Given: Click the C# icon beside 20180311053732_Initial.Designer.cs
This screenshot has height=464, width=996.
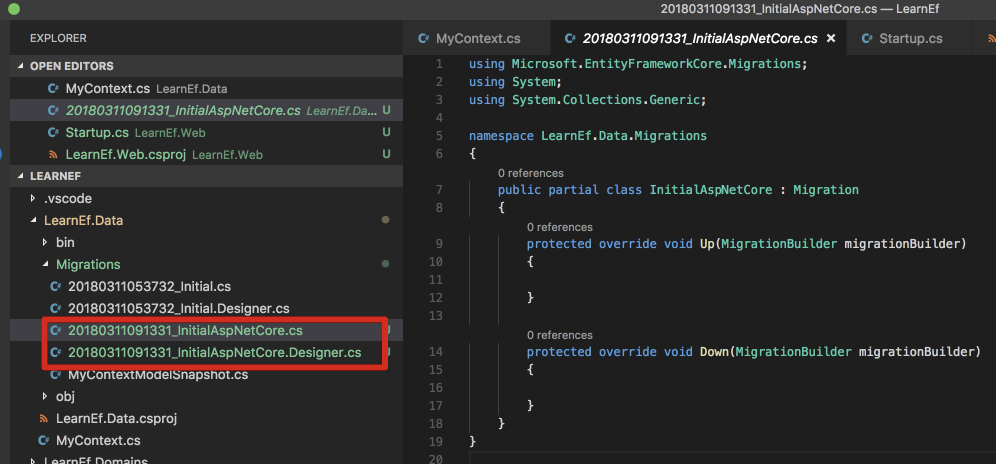Looking at the screenshot, I should coord(55,308).
